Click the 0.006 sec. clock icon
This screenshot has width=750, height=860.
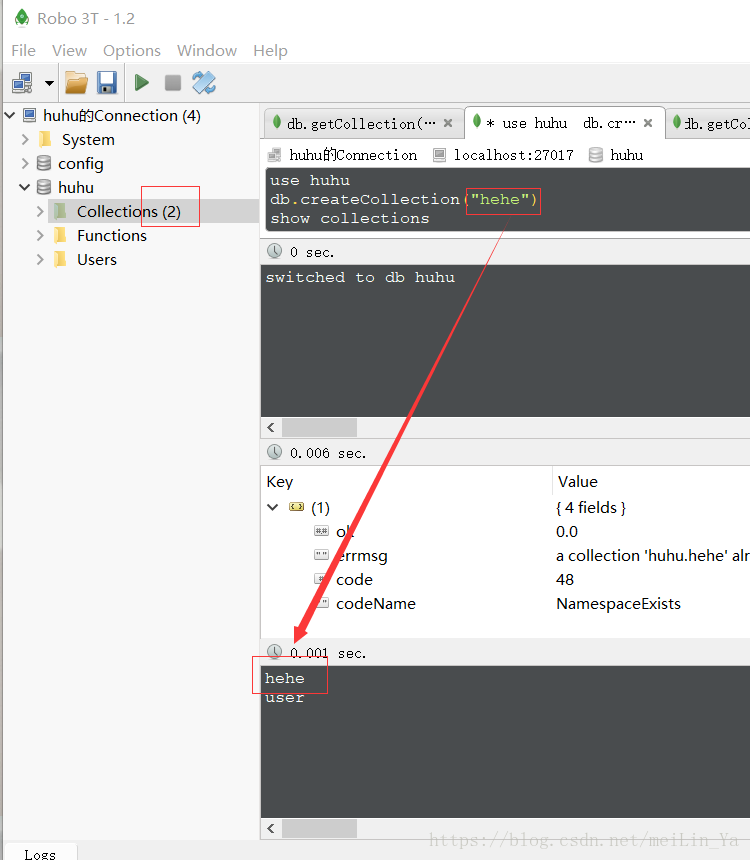pos(274,452)
